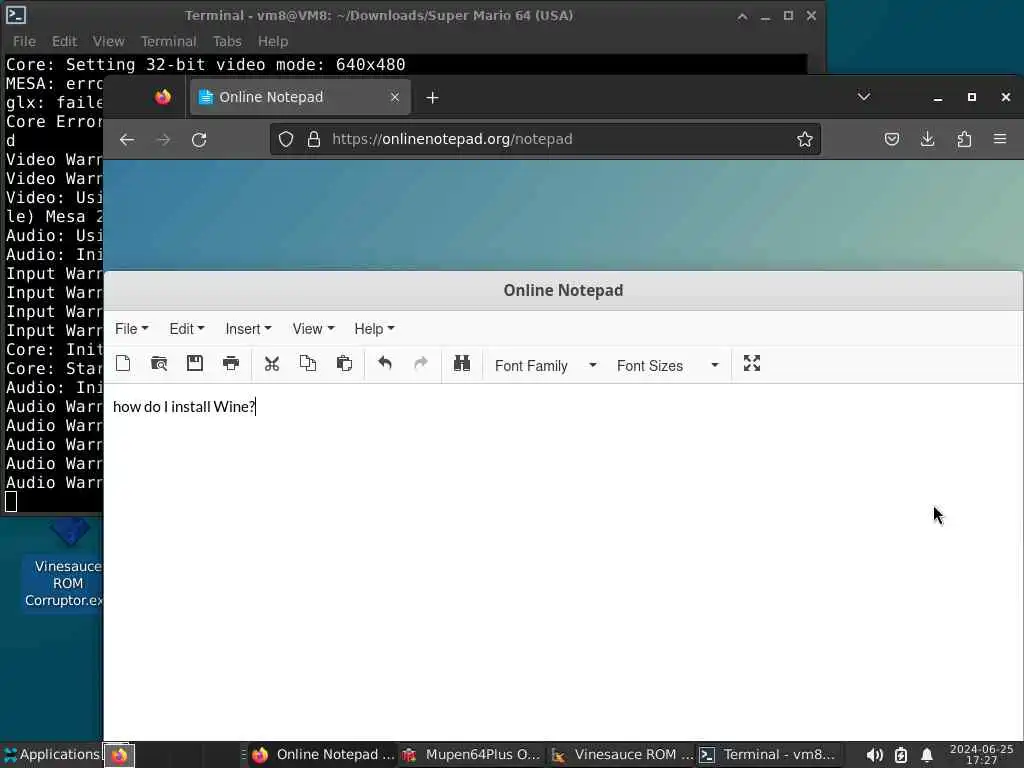
Task: Click the Open file icon in notepad toolbar
Action: point(159,363)
